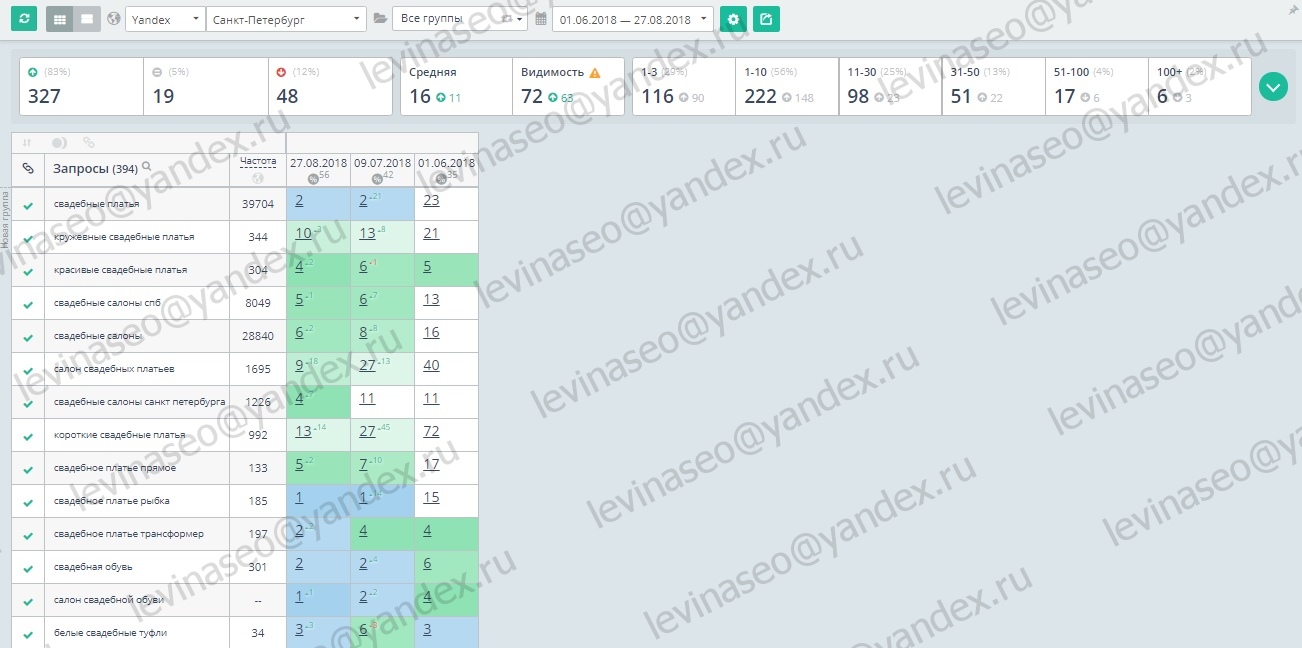This screenshot has height=648, width=1302.
Task: Filter by 31-50 positions card
Action: coord(992,86)
